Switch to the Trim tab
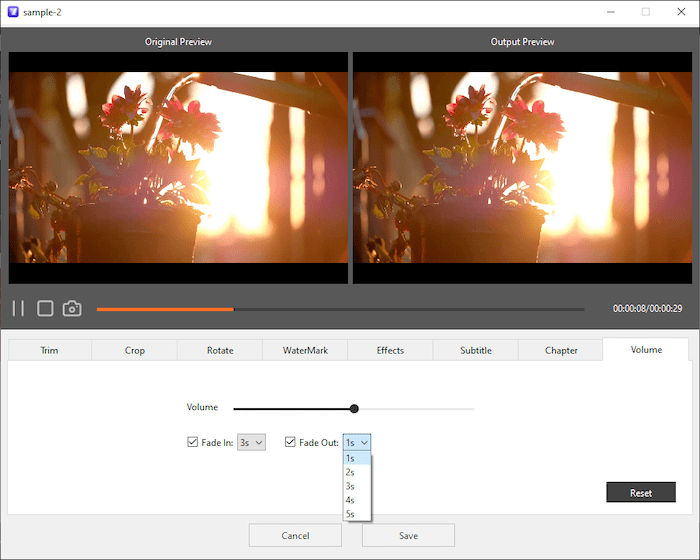Viewport: 700px width, 560px height. [49, 350]
